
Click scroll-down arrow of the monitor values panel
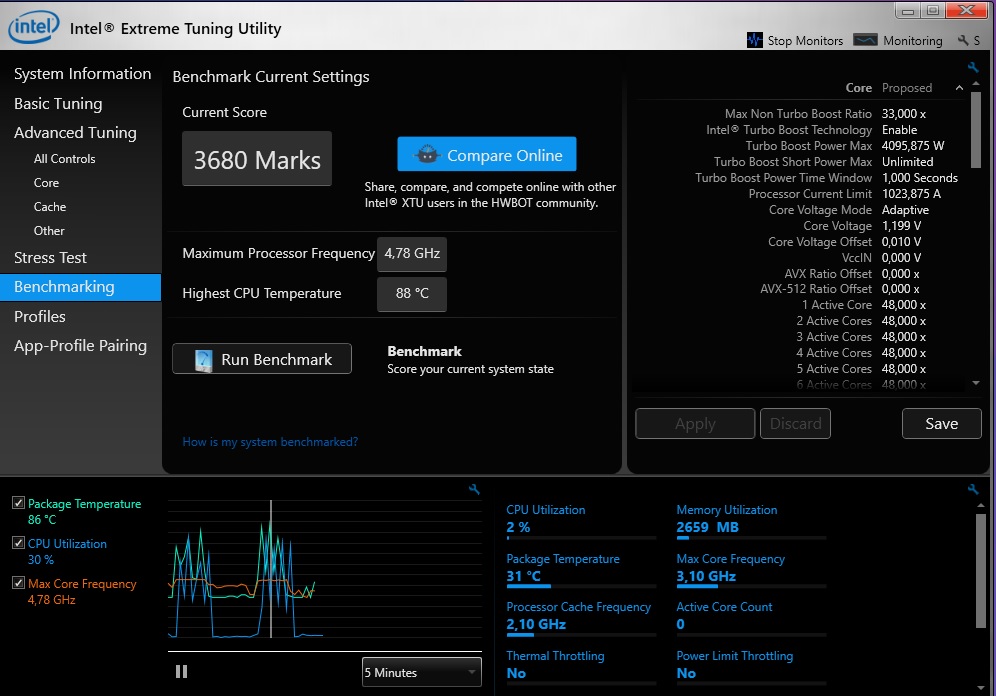(981, 688)
